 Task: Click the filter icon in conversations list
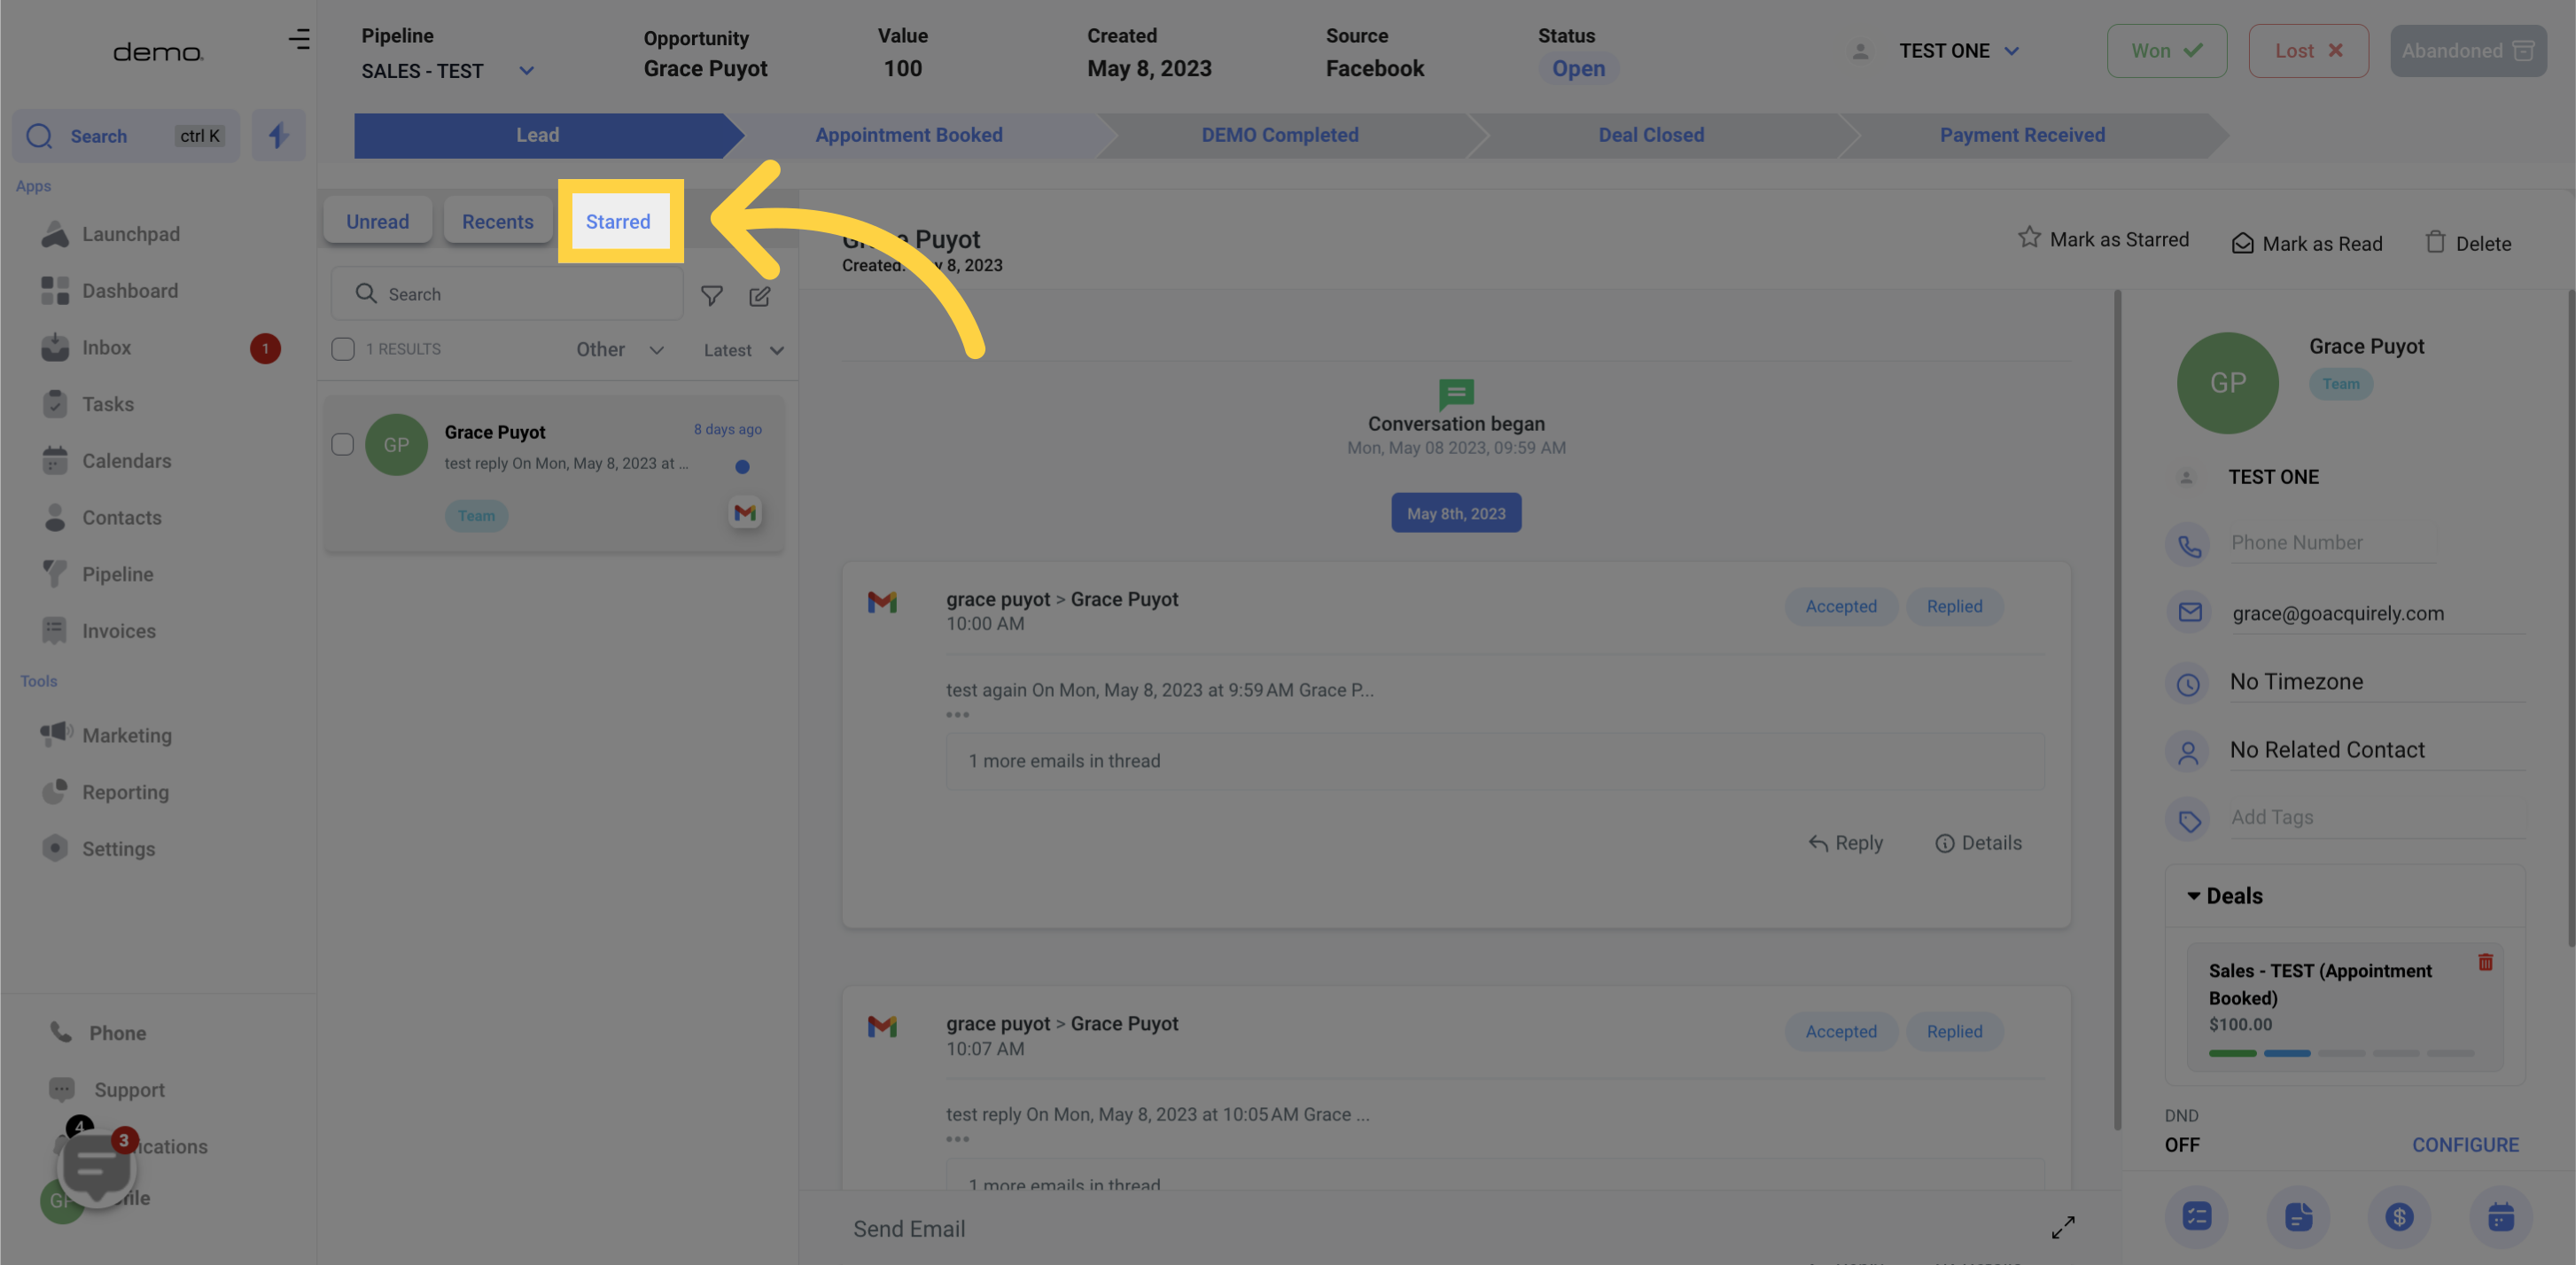712,294
